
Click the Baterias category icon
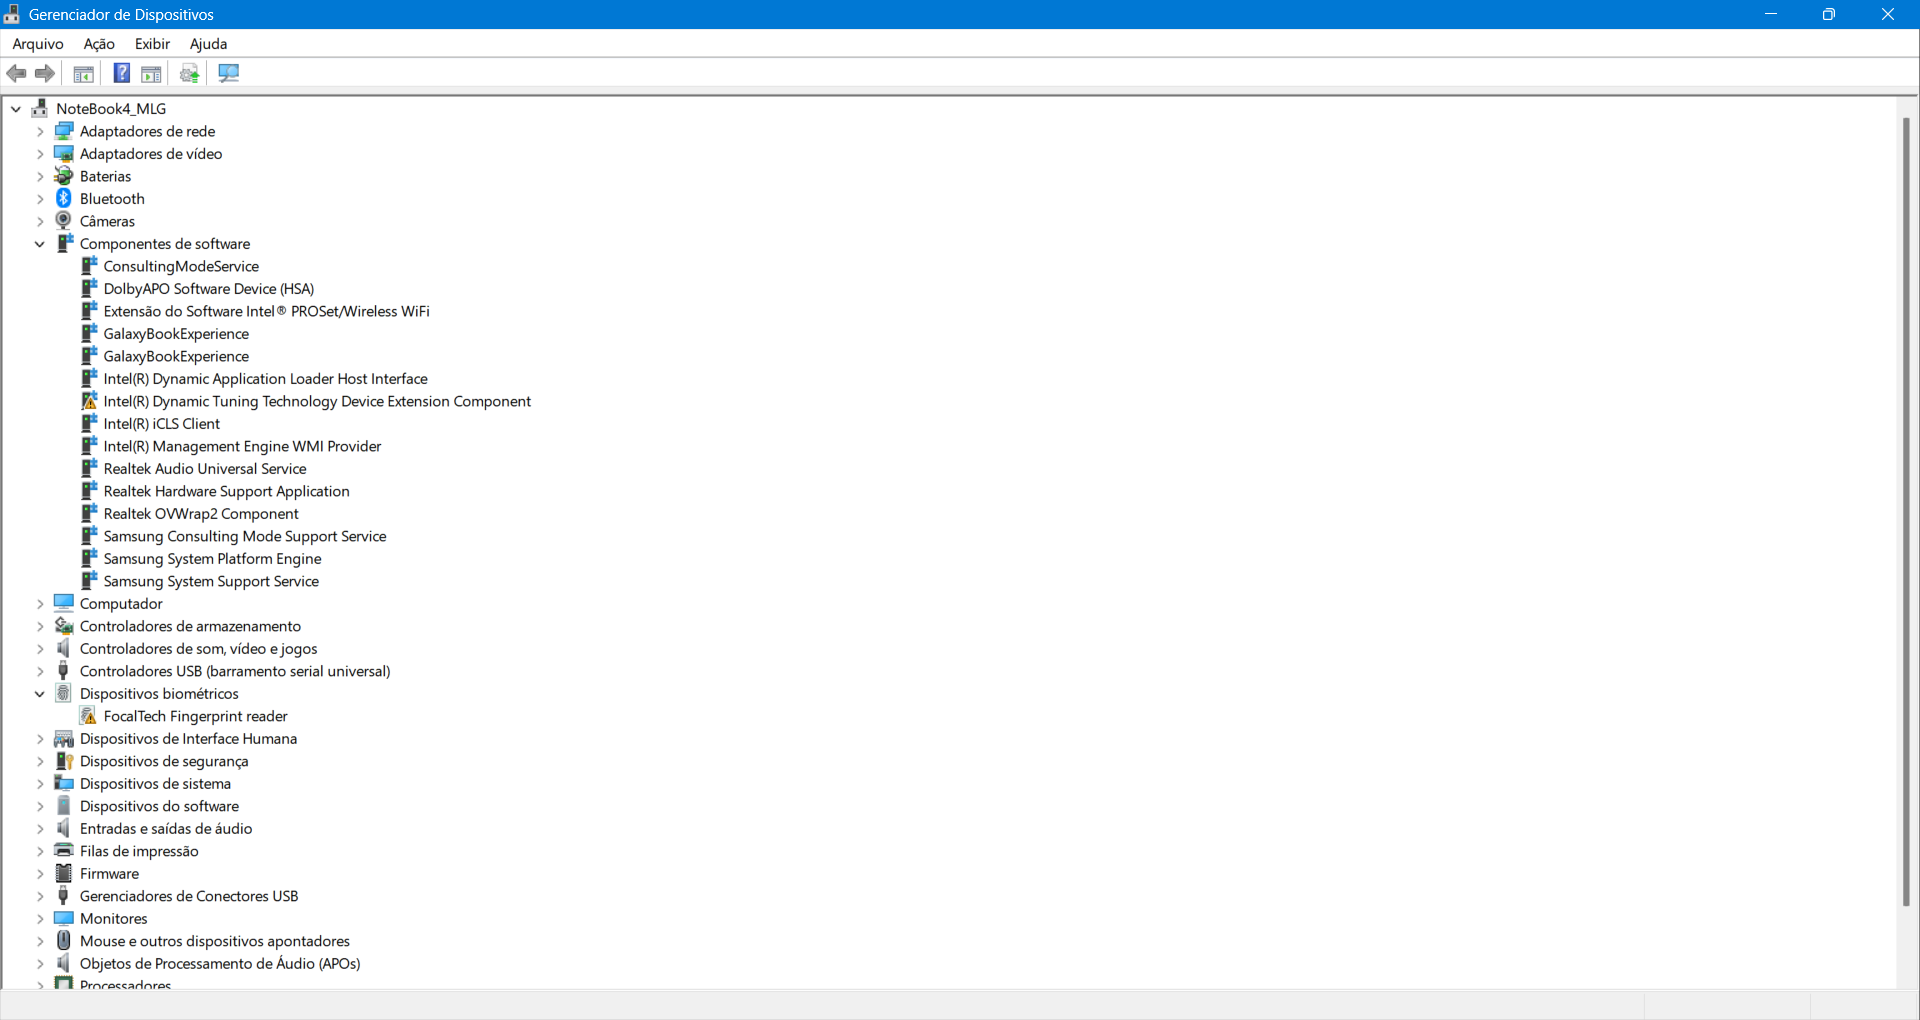[64, 176]
